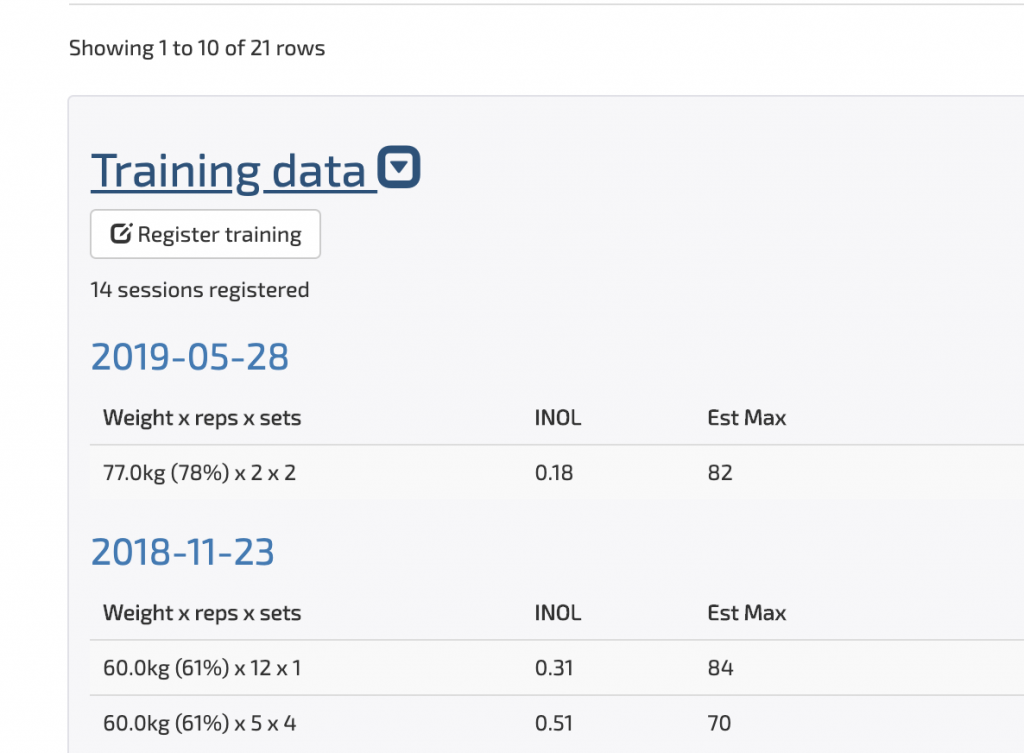Image resolution: width=1024 pixels, height=753 pixels.
Task: Click the 0.18 INOL value
Action: point(554,473)
